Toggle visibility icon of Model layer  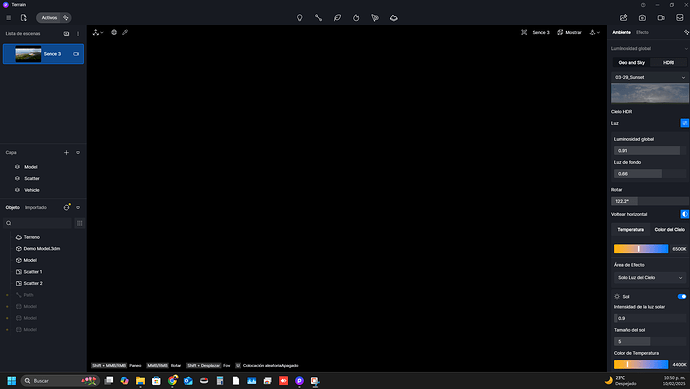point(17,167)
